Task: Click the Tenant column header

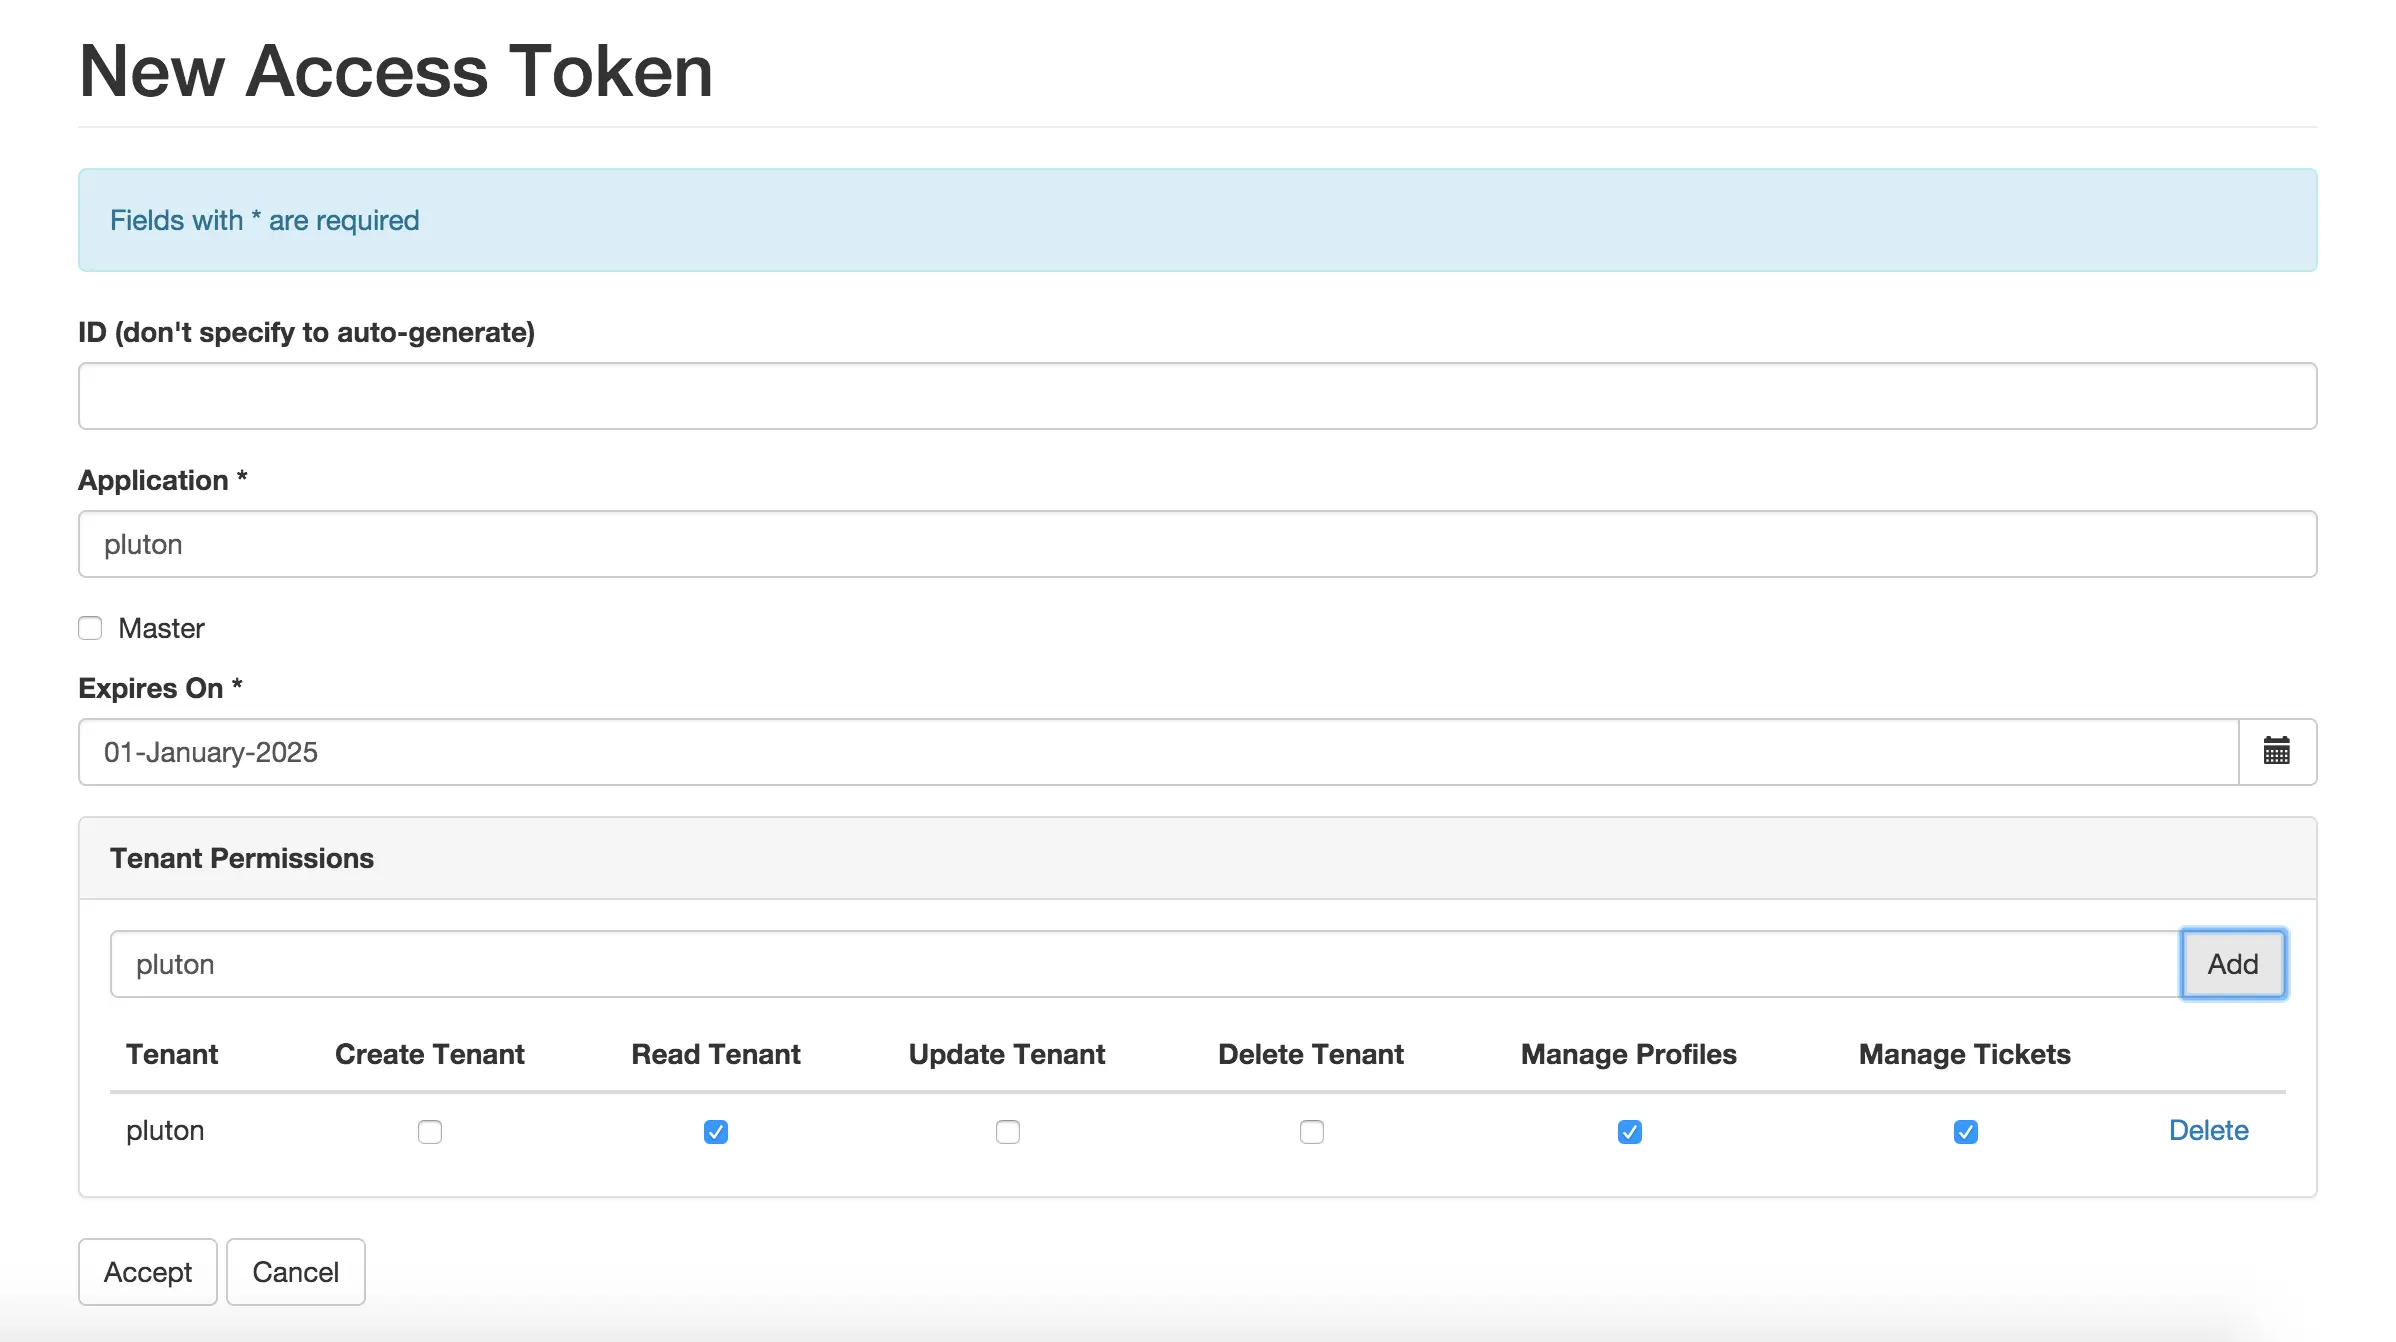Action: point(172,1054)
